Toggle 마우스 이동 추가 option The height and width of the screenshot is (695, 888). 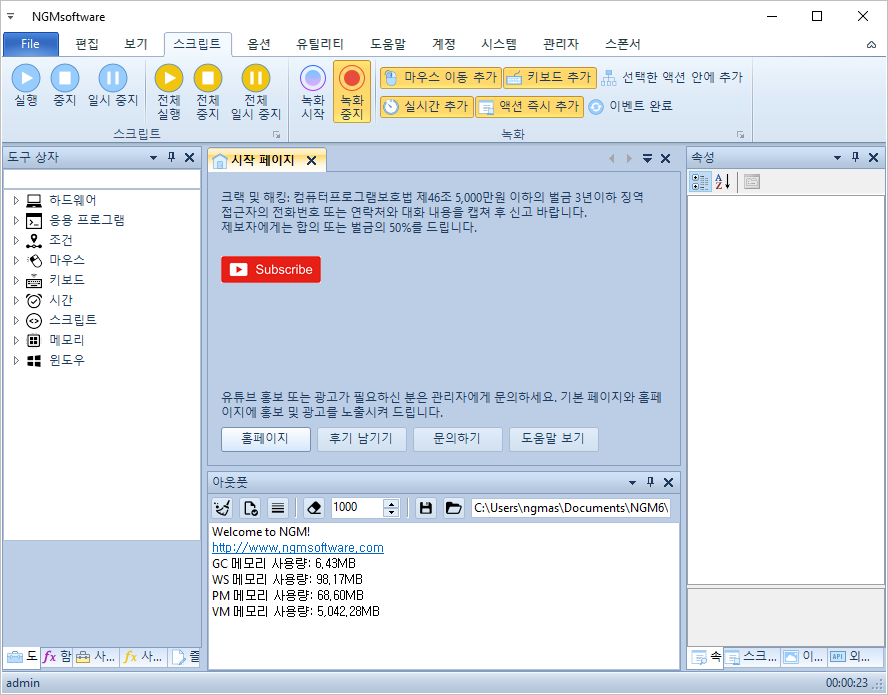[441, 78]
